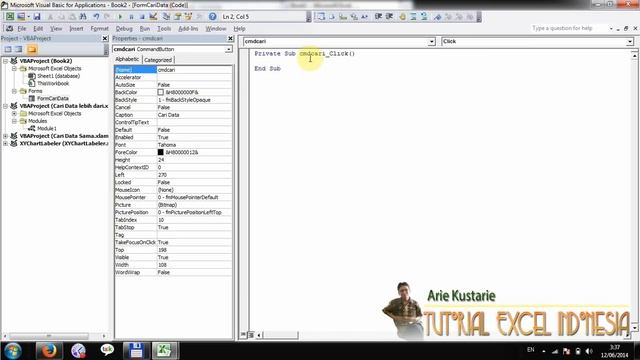Click View Code in the Project pane
This screenshot has height=360, width=640.
8,49
